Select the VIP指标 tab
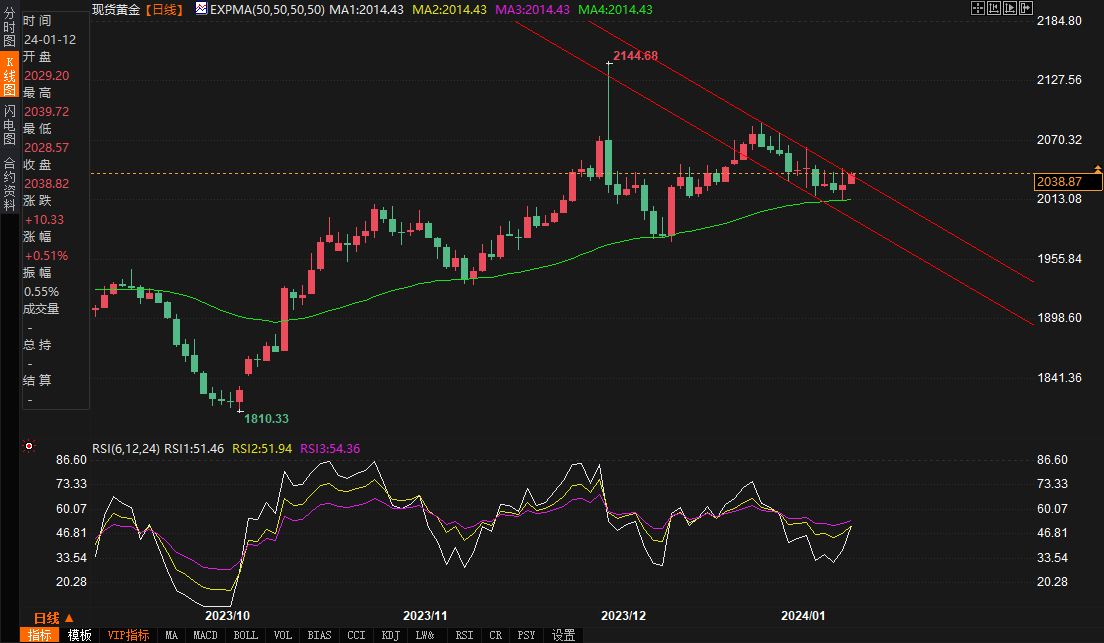The width and height of the screenshot is (1104, 643). coord(128,635)
